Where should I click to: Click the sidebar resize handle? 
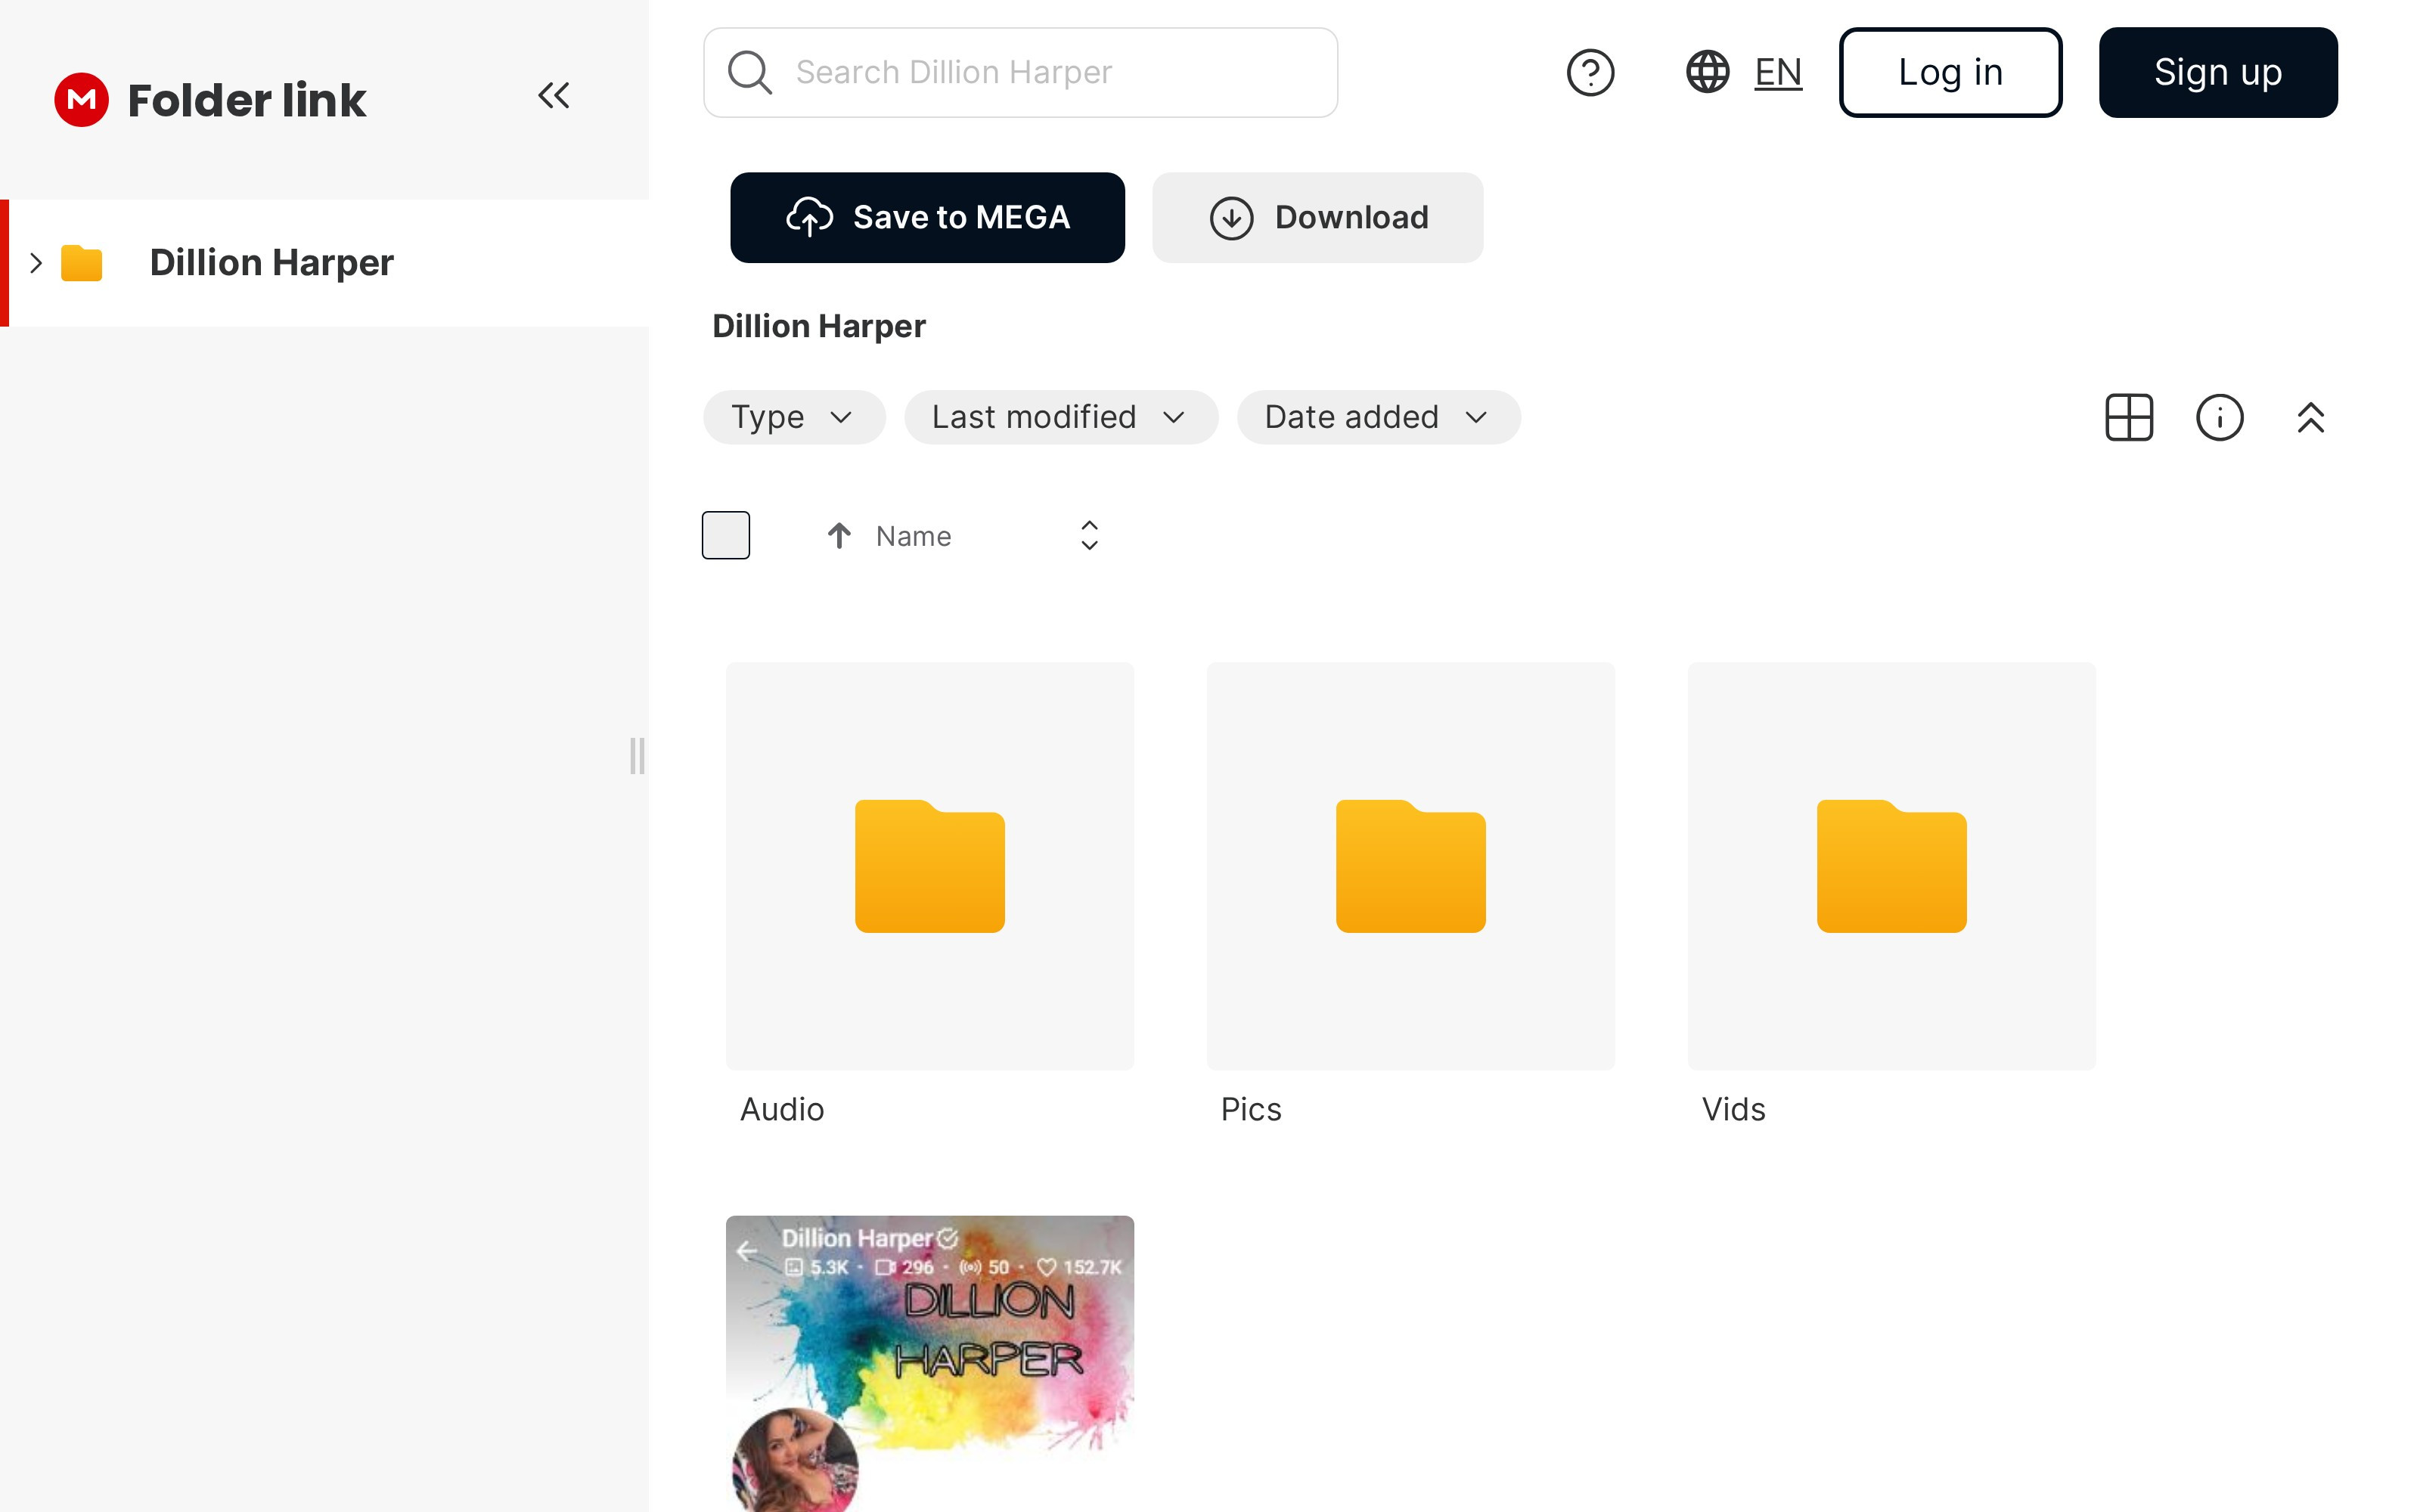coord(637,756)
